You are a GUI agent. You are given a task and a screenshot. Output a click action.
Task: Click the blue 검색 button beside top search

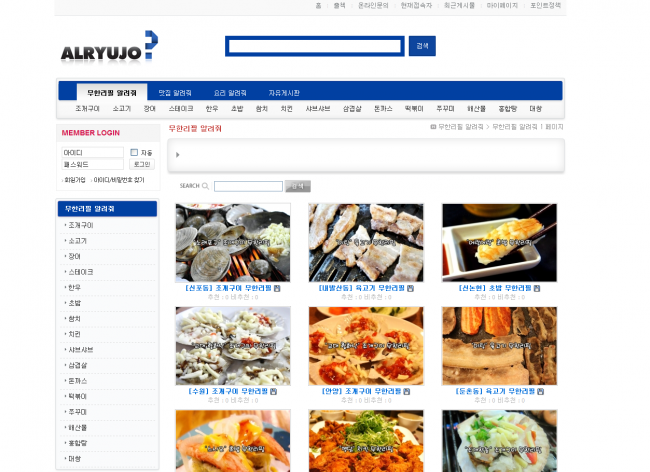[x=422, y=46]
